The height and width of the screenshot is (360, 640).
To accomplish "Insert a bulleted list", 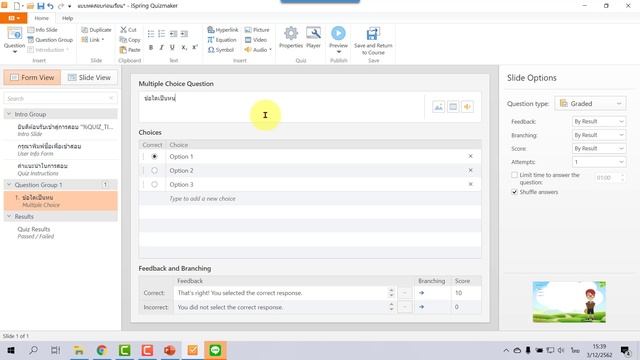I will tap(151, 33).
